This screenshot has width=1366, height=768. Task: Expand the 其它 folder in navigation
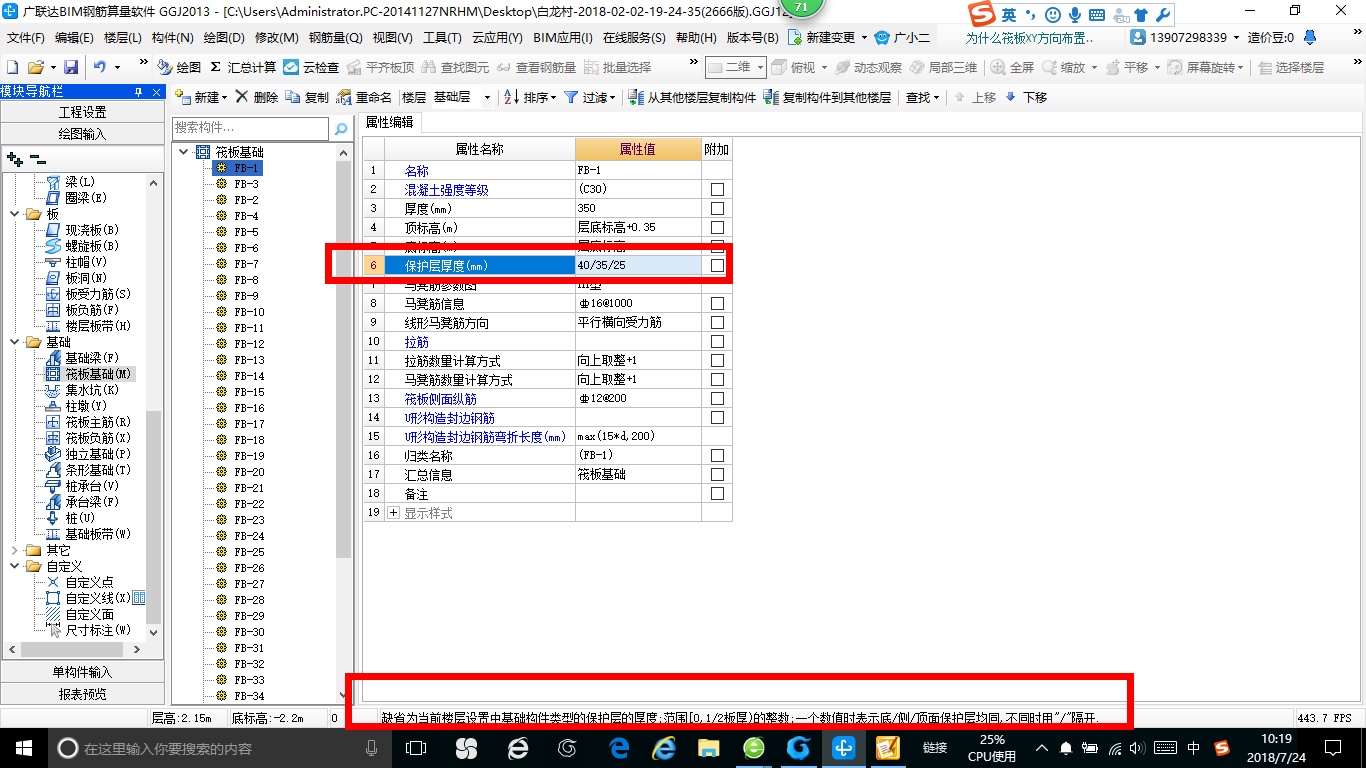pos(14,550)
